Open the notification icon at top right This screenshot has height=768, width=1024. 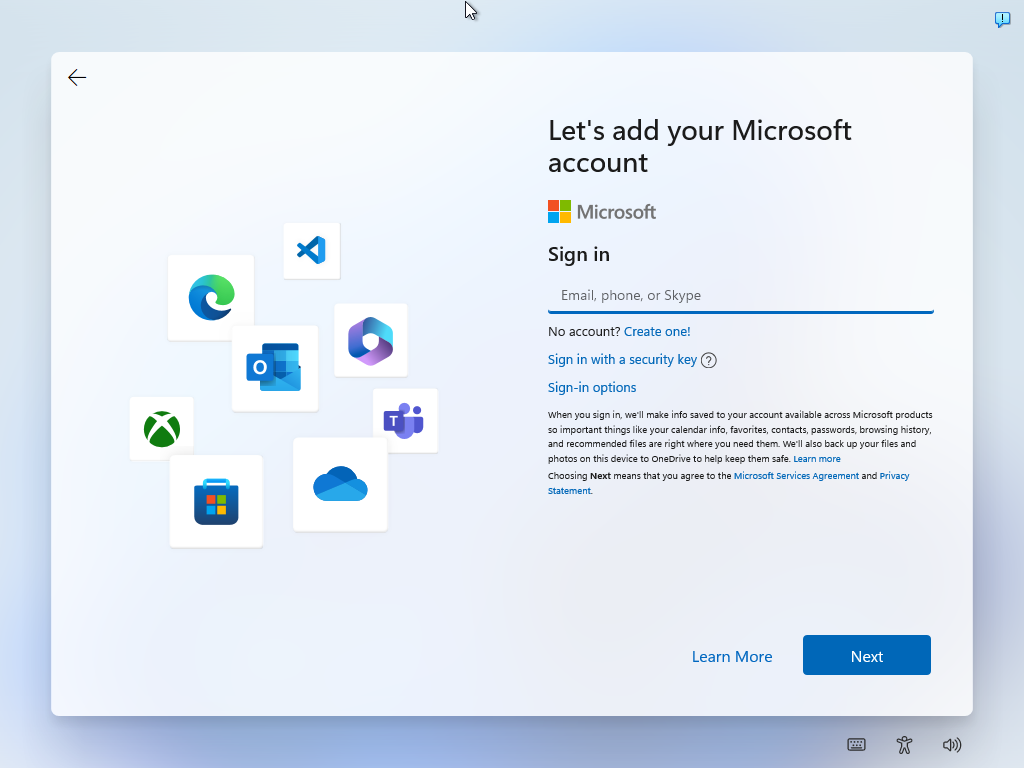click(x=1001, y=19)
